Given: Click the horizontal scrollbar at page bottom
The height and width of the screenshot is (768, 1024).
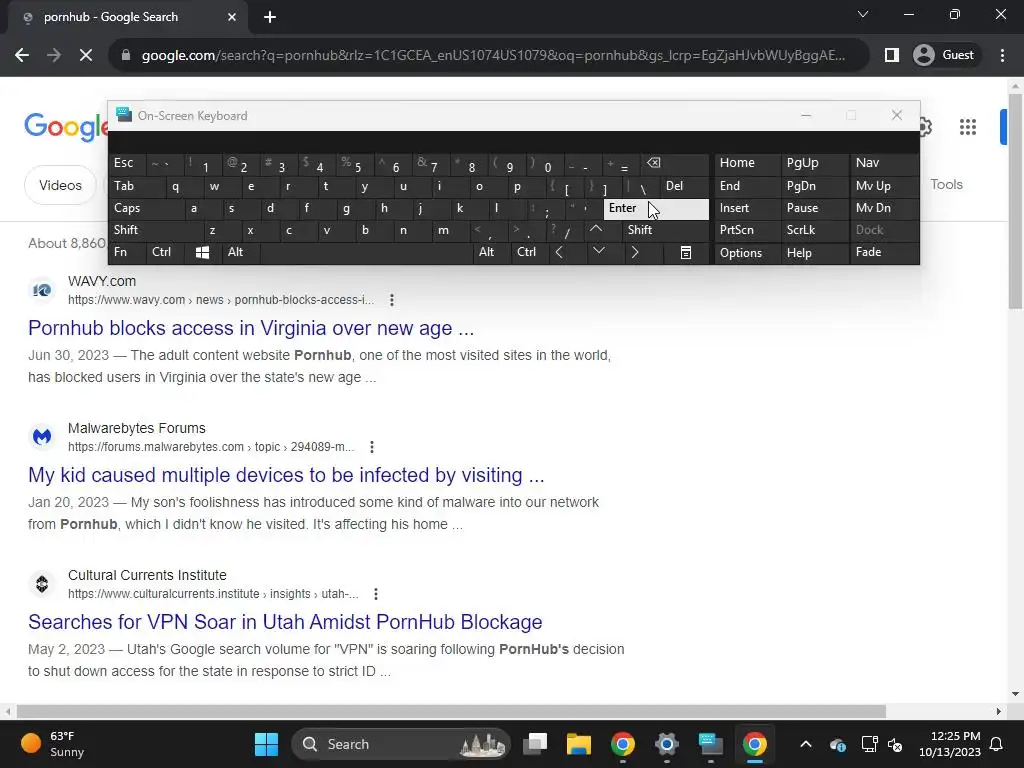Looking at the screenshot, I should point(451,711).
